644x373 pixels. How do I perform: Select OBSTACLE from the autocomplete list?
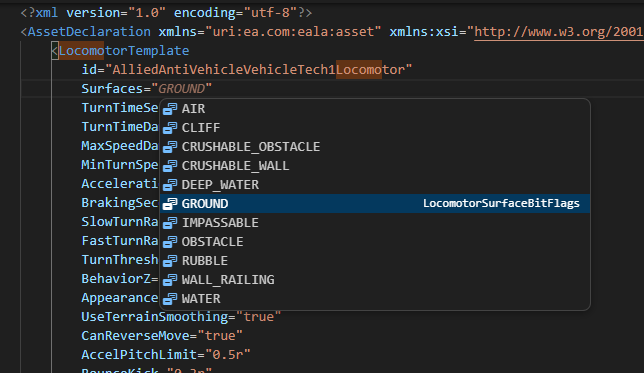pos(375,242)
